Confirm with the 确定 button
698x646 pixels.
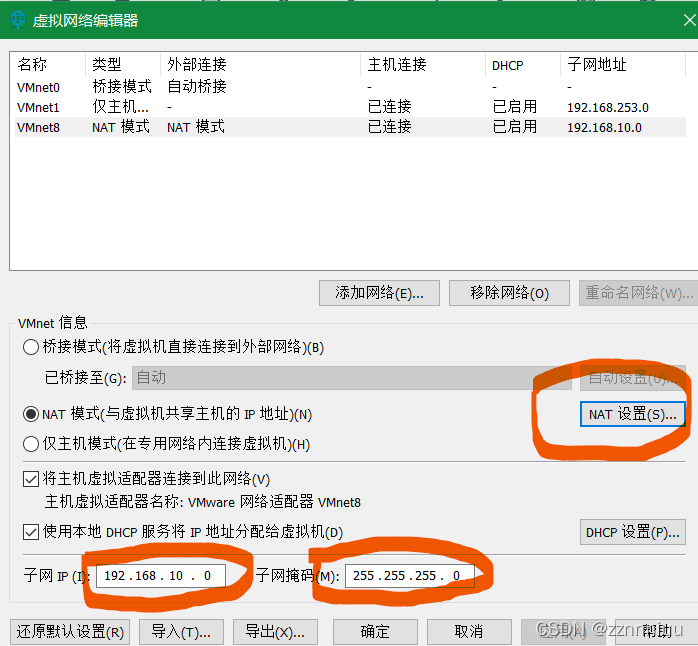(x=375, y=632)
